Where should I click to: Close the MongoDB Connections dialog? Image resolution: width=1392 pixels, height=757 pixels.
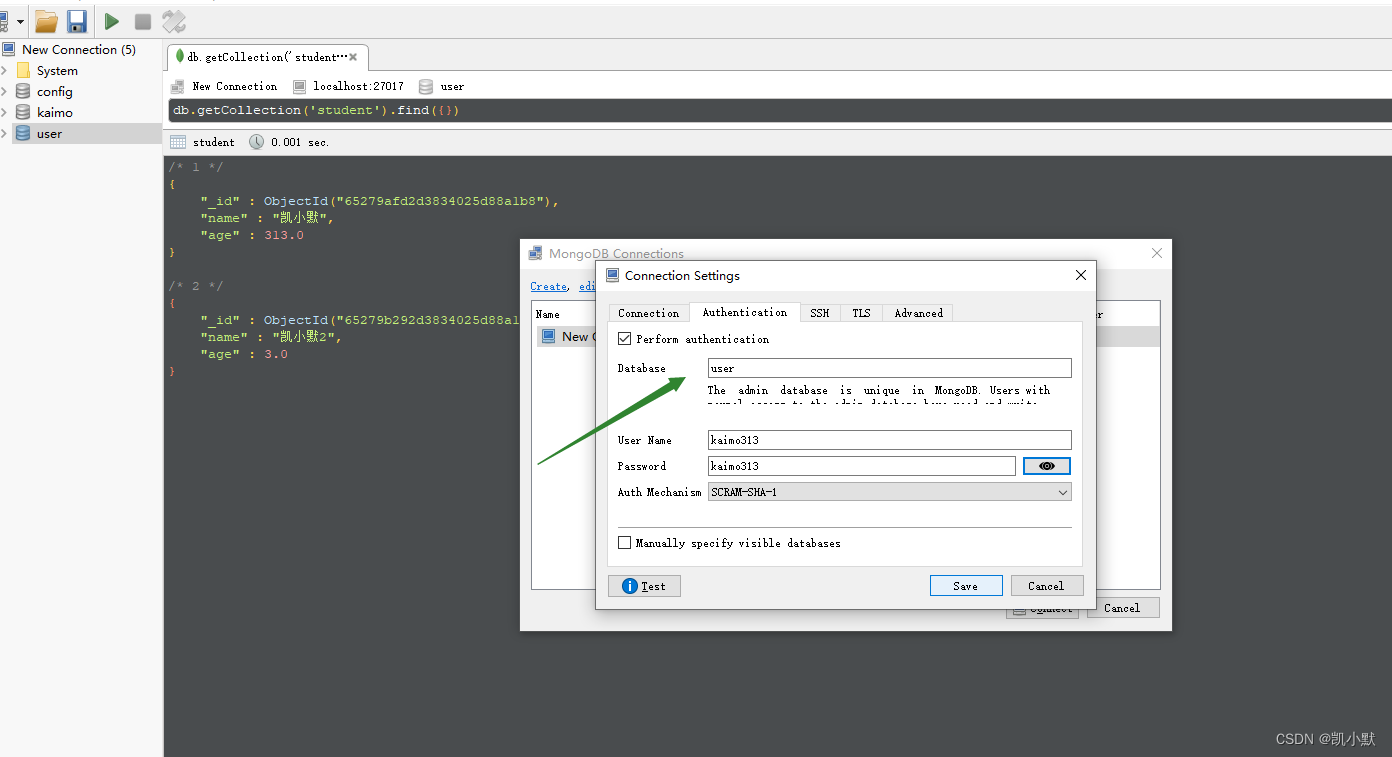(x=1157, y=253)
